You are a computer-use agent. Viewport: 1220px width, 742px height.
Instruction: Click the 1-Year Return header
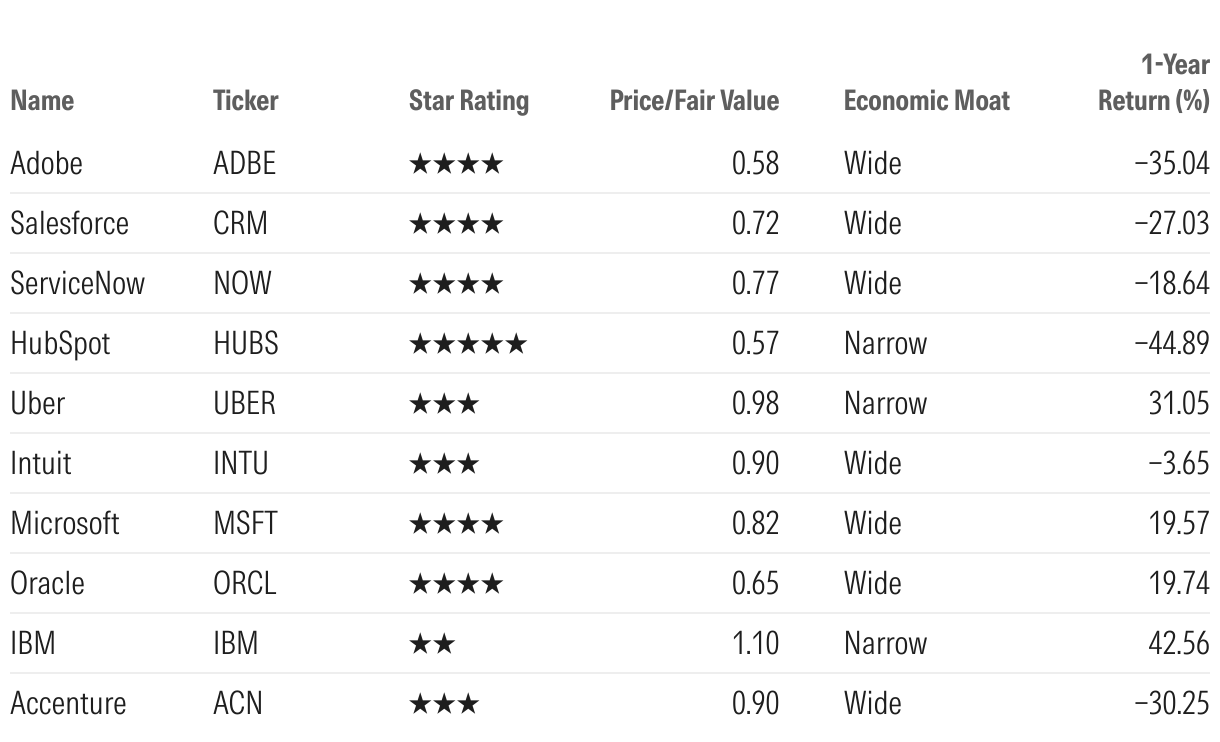pos(1153,84)
